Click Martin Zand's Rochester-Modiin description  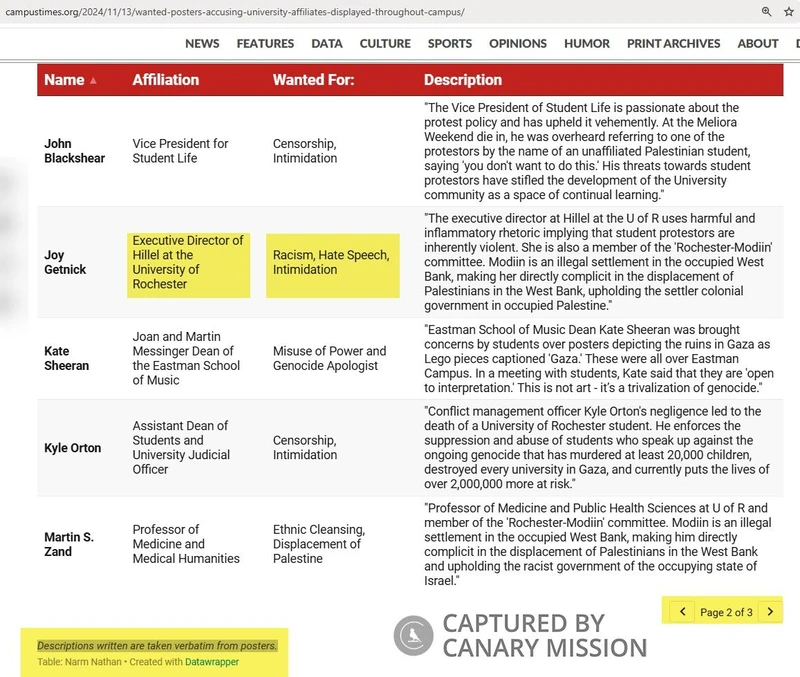[597, 544]
